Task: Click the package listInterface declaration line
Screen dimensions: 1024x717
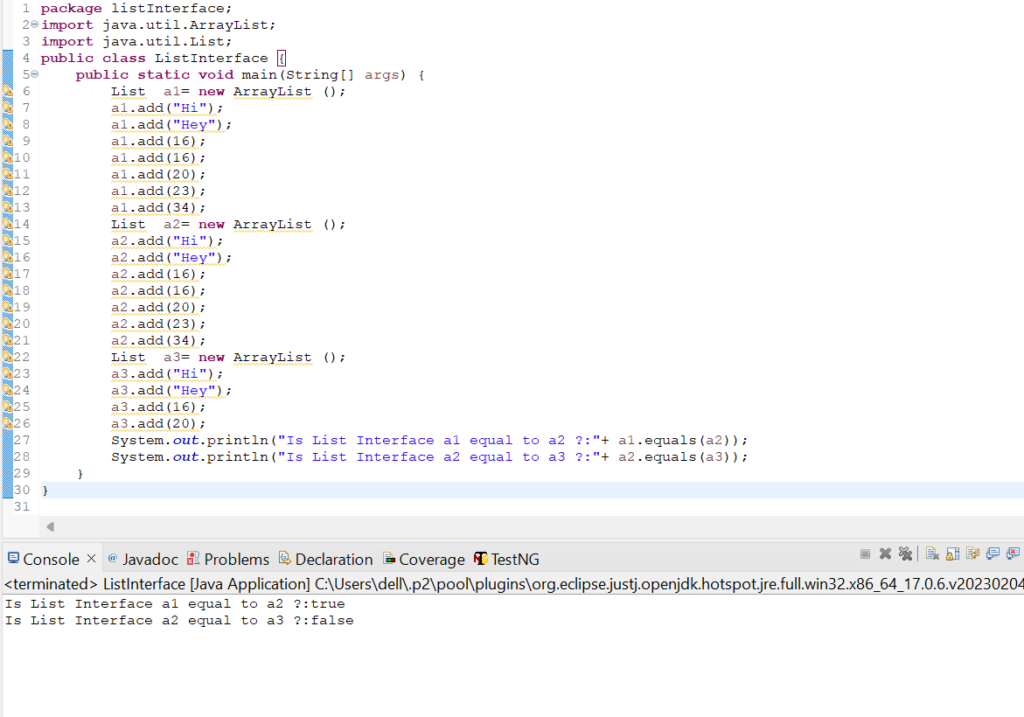Action: coord(136,8)
